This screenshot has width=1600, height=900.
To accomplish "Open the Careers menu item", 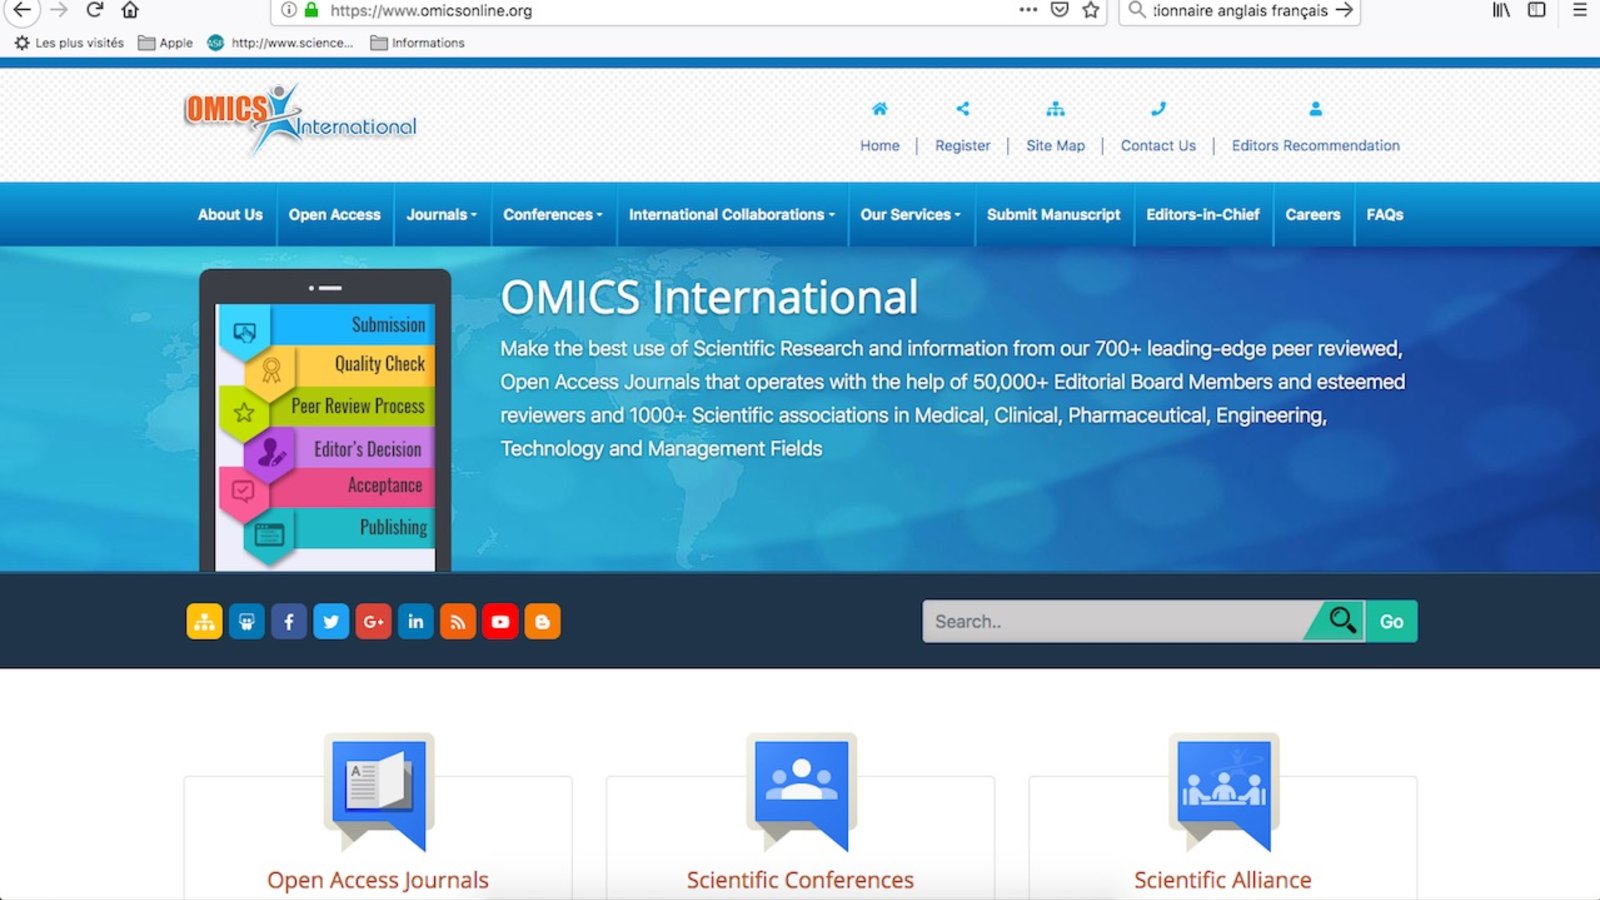I will [x=1313, y=215].
